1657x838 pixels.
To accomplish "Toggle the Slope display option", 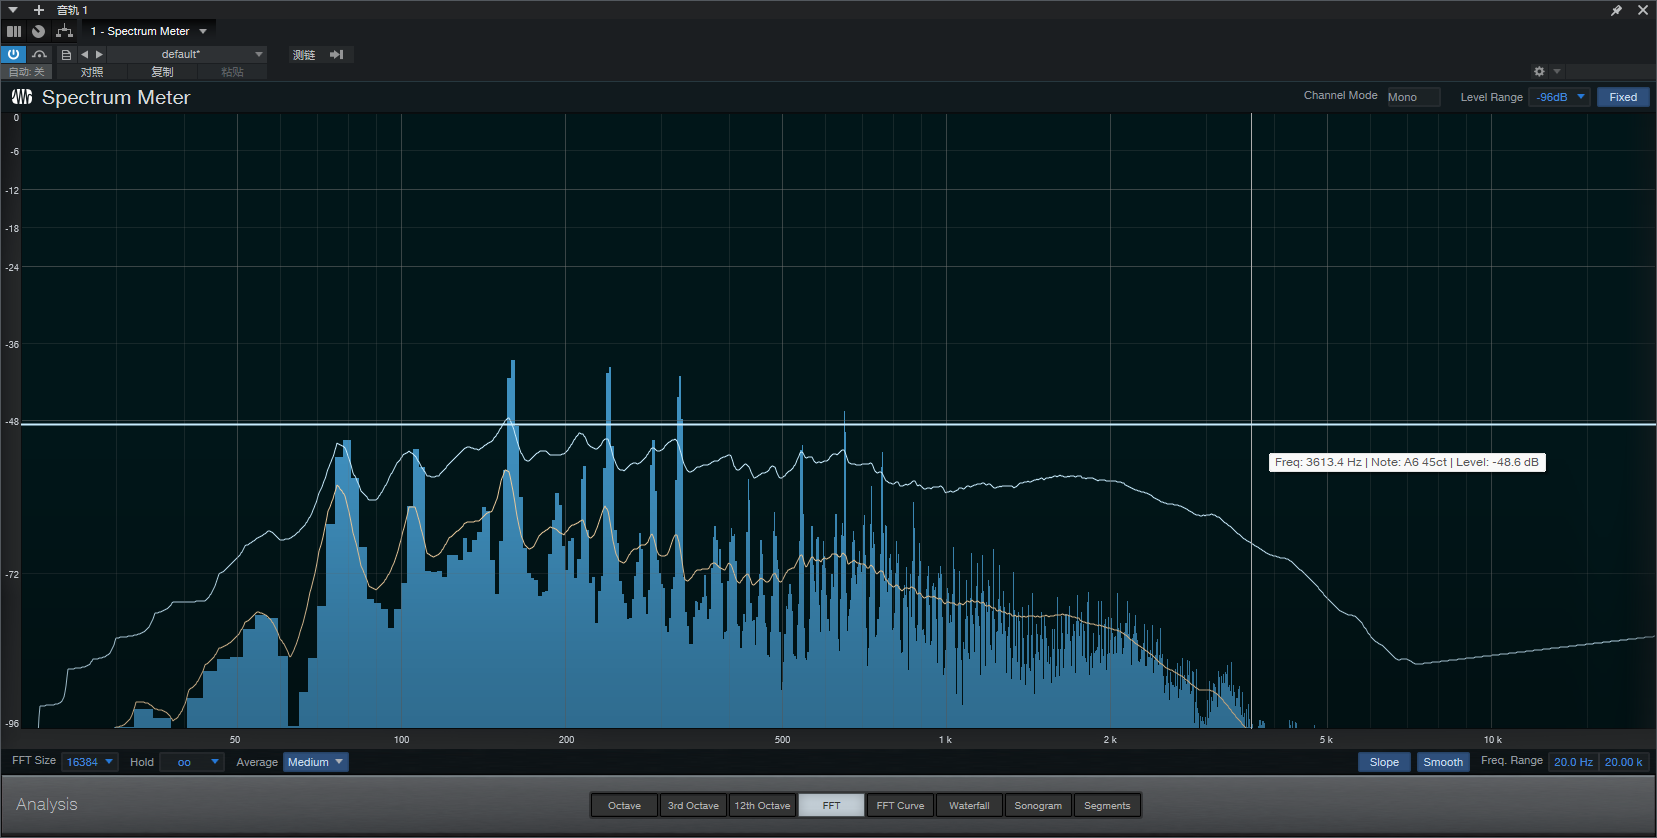I will [1384, 762].
